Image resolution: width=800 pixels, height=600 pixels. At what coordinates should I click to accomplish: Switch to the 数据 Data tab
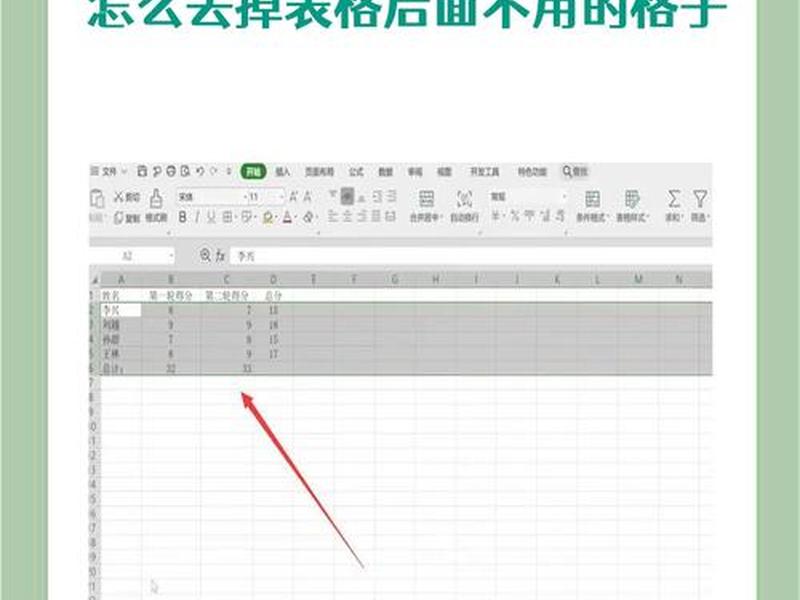(385, 172)
